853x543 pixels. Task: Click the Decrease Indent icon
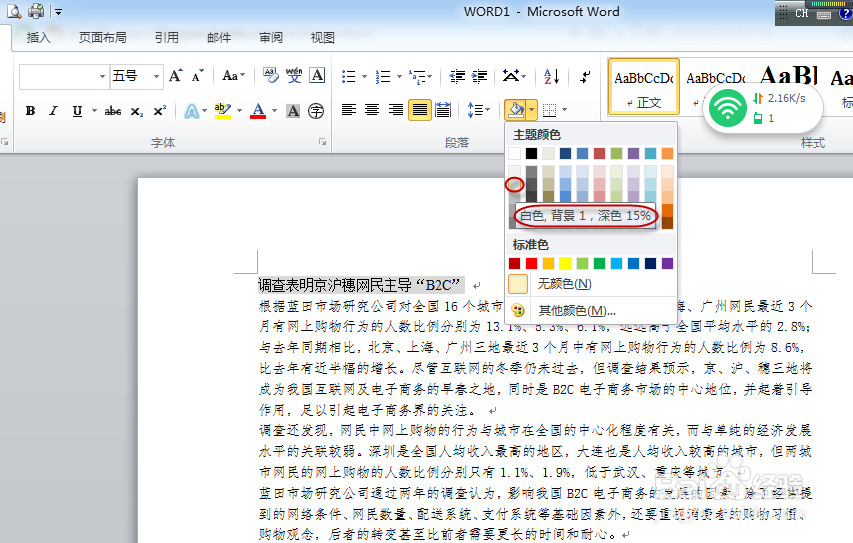(457, 76)
